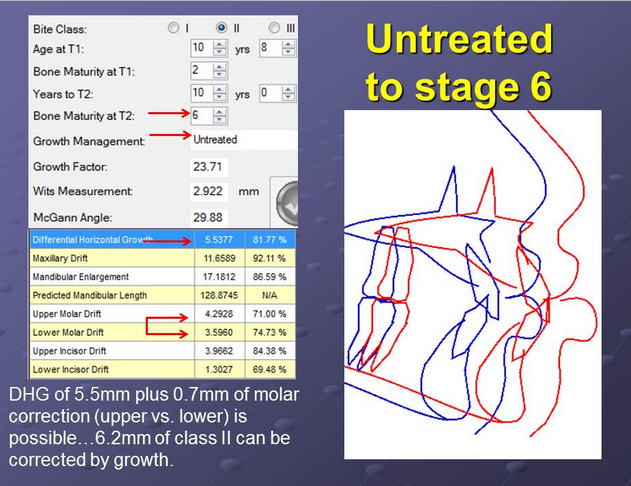Click the Wits Measurement value field
Viewport: 631px width, 486px height.
[x=213, y=190]
